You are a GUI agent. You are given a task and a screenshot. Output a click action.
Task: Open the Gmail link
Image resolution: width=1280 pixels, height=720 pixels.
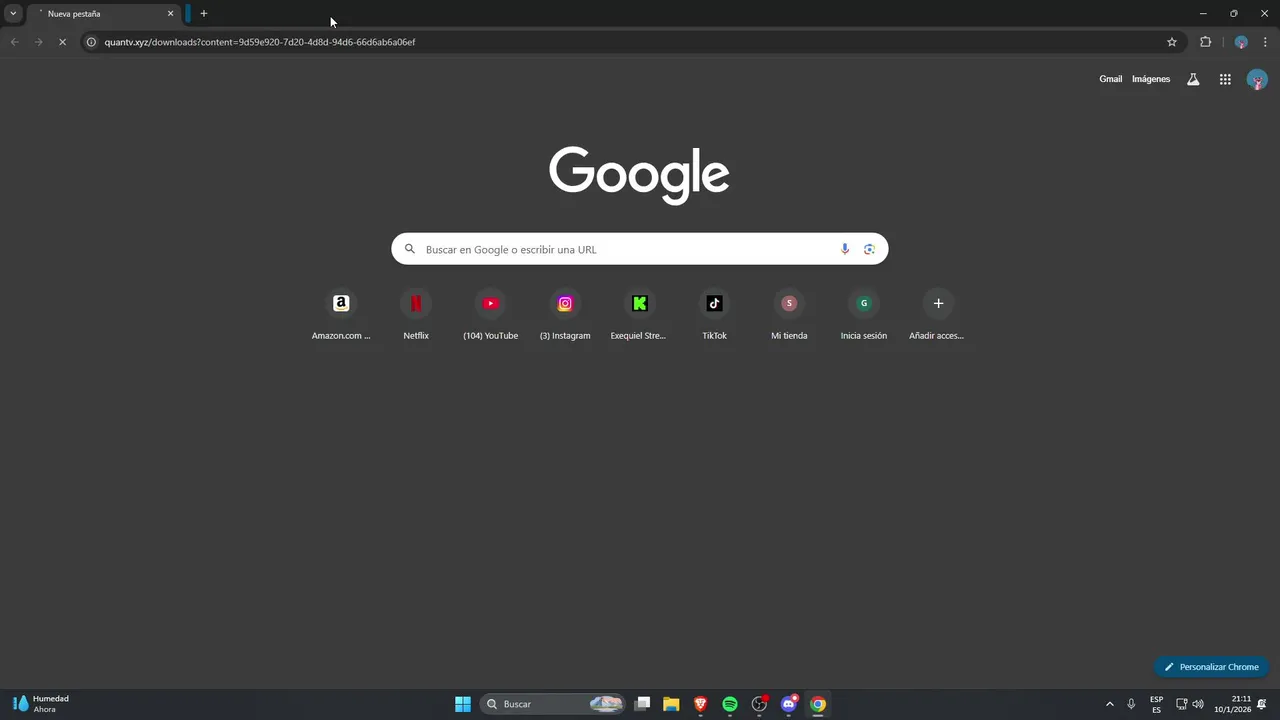1110,79
